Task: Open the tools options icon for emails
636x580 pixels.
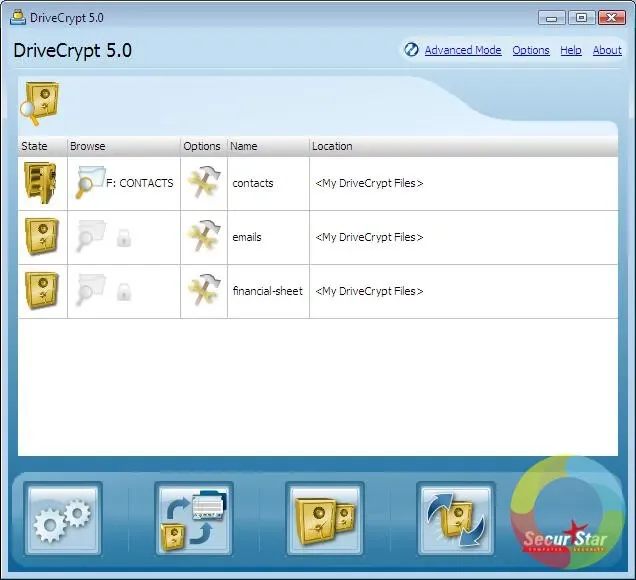Action: pos(204,236)
